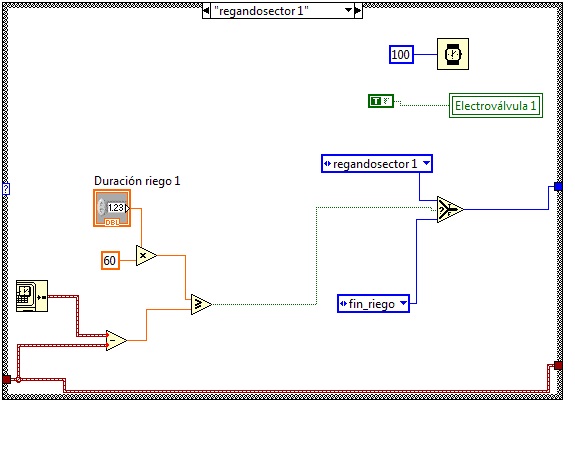Click the Multiply function node
The width and height of the screenshot is (575, 452).
pos(146,256)
